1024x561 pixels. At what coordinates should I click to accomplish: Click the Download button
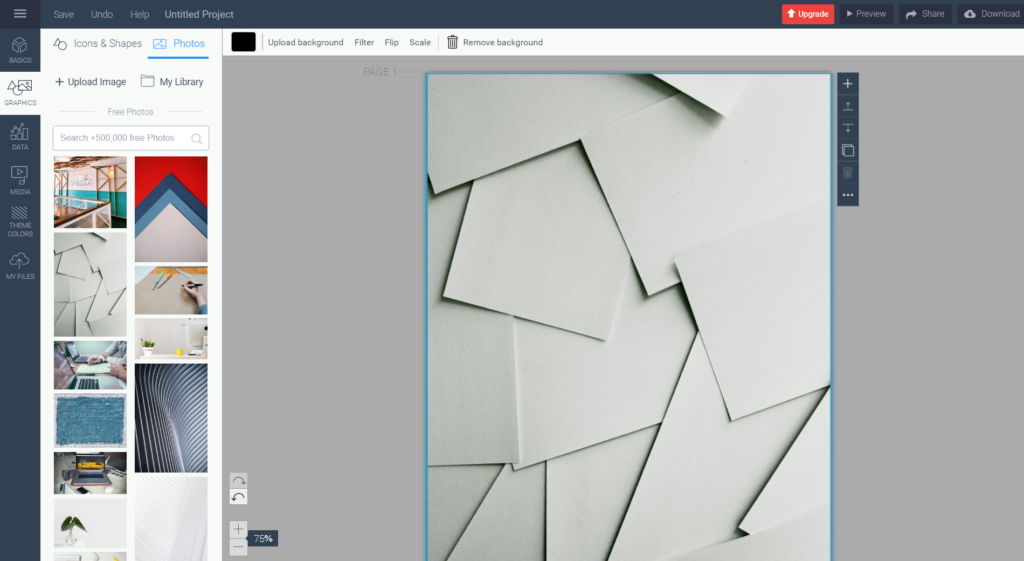click(x=991, y=14)
